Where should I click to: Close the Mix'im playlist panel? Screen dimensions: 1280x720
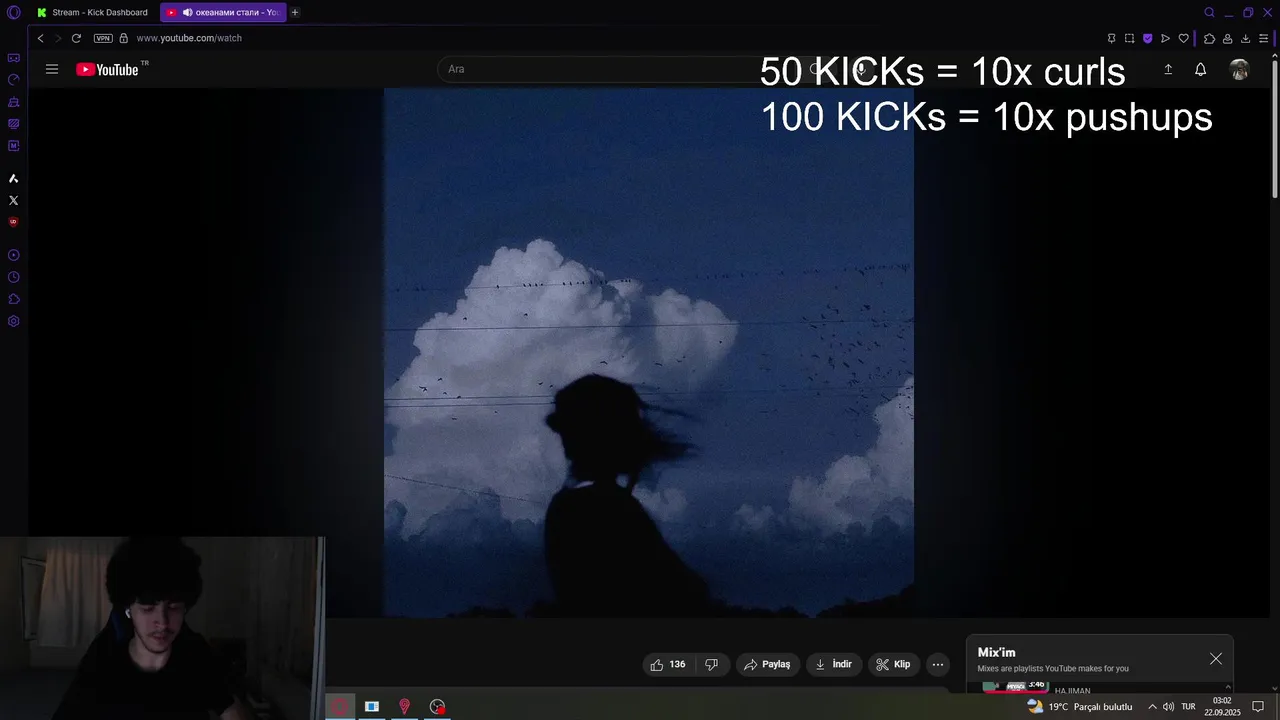[1216, 659]
